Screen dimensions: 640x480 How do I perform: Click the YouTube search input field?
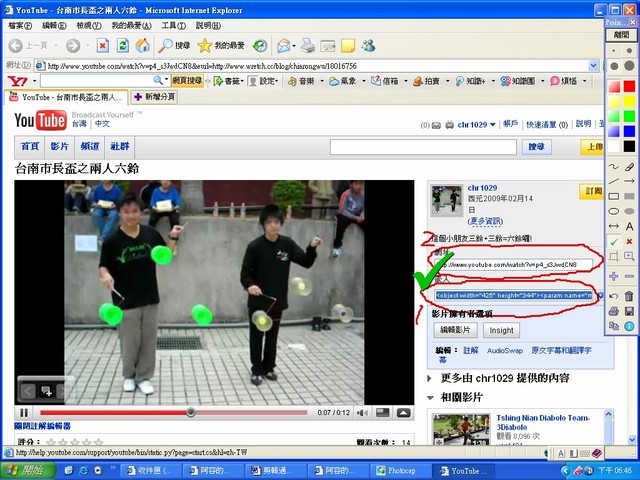click(423, 147)
